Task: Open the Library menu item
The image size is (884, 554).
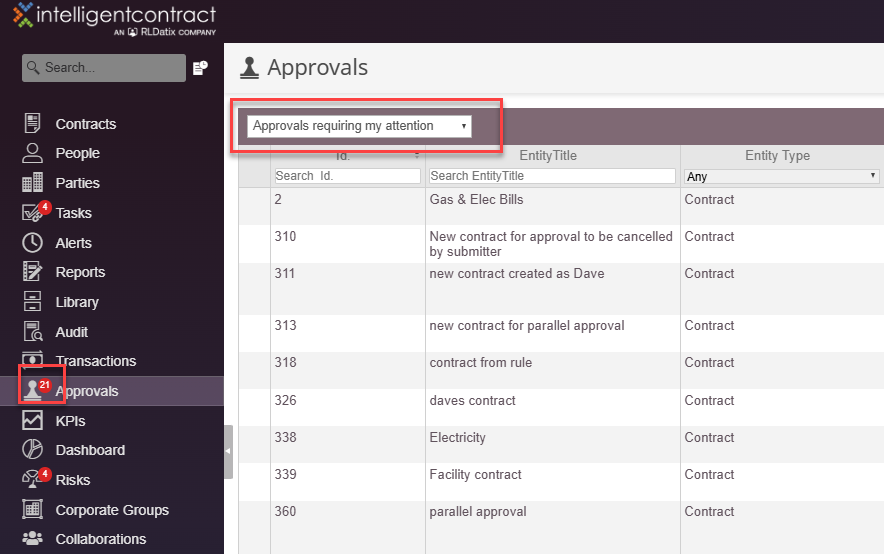Action: point(77,302)
